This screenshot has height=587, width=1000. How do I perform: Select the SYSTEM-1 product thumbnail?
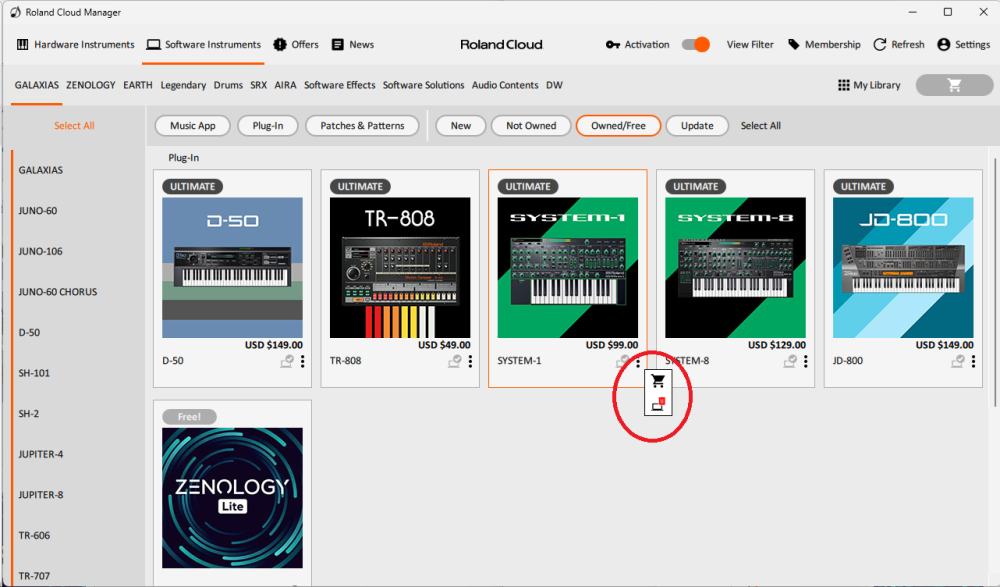(x=568, y=267)
